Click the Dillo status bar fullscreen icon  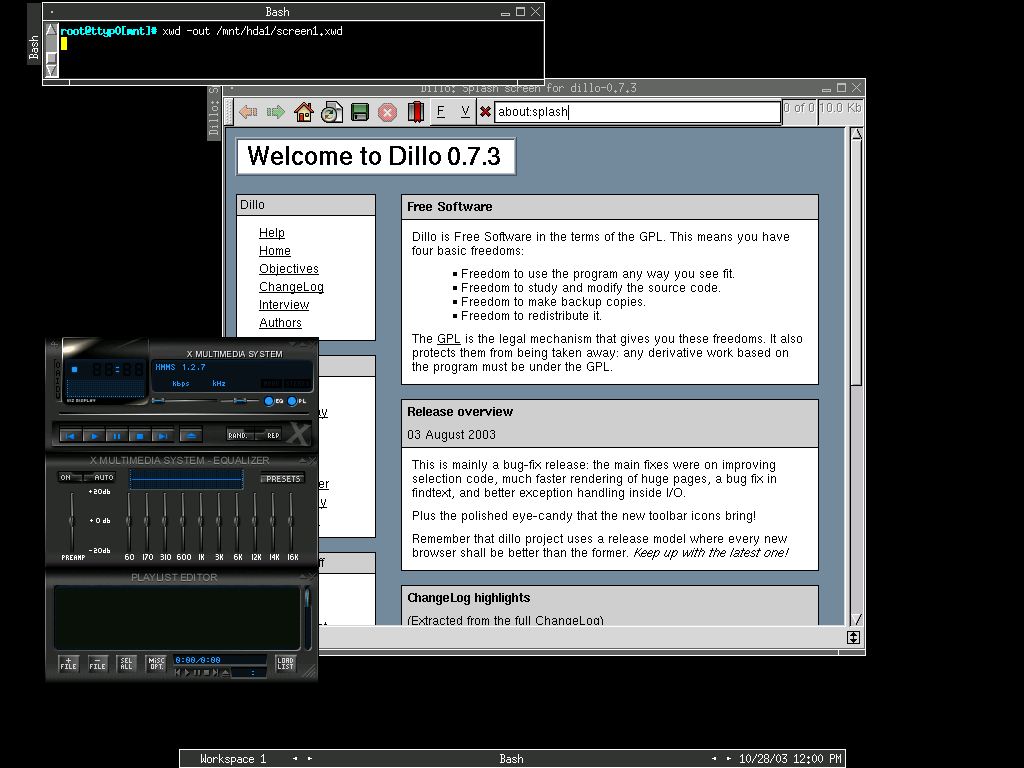coord(854,638)
